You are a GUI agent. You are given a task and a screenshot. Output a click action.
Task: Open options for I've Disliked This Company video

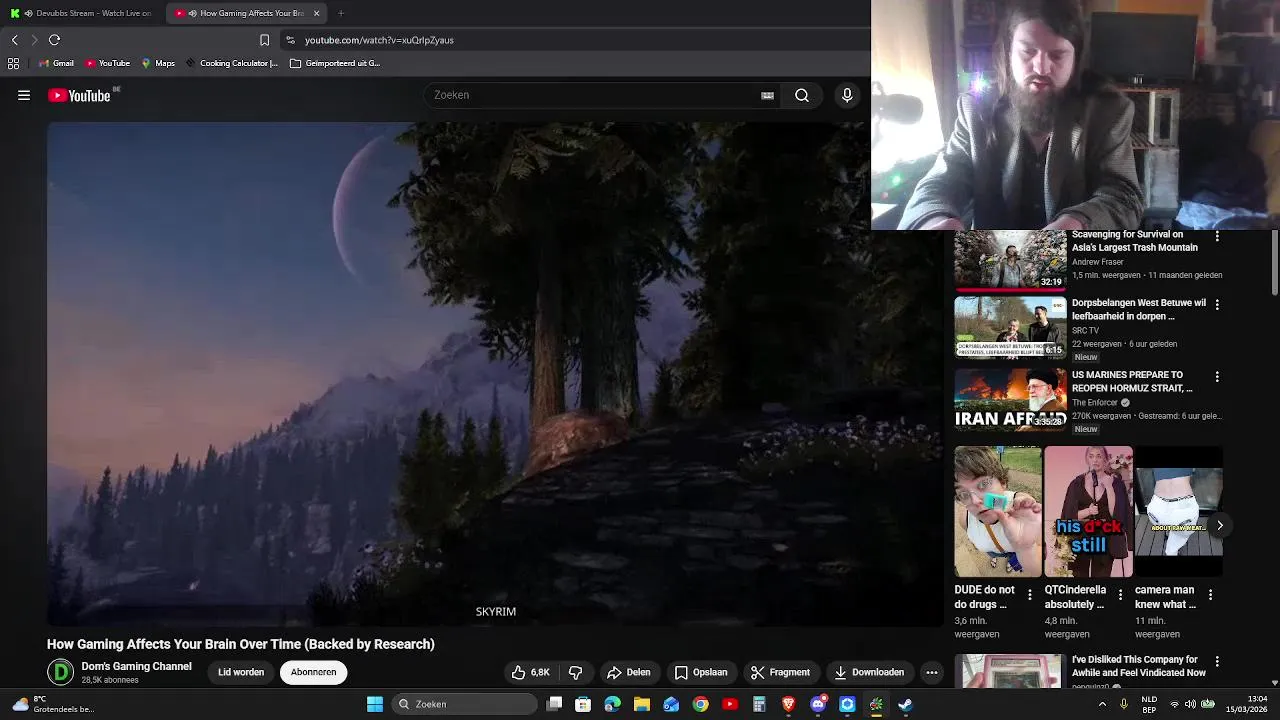tap(1217, 661)
